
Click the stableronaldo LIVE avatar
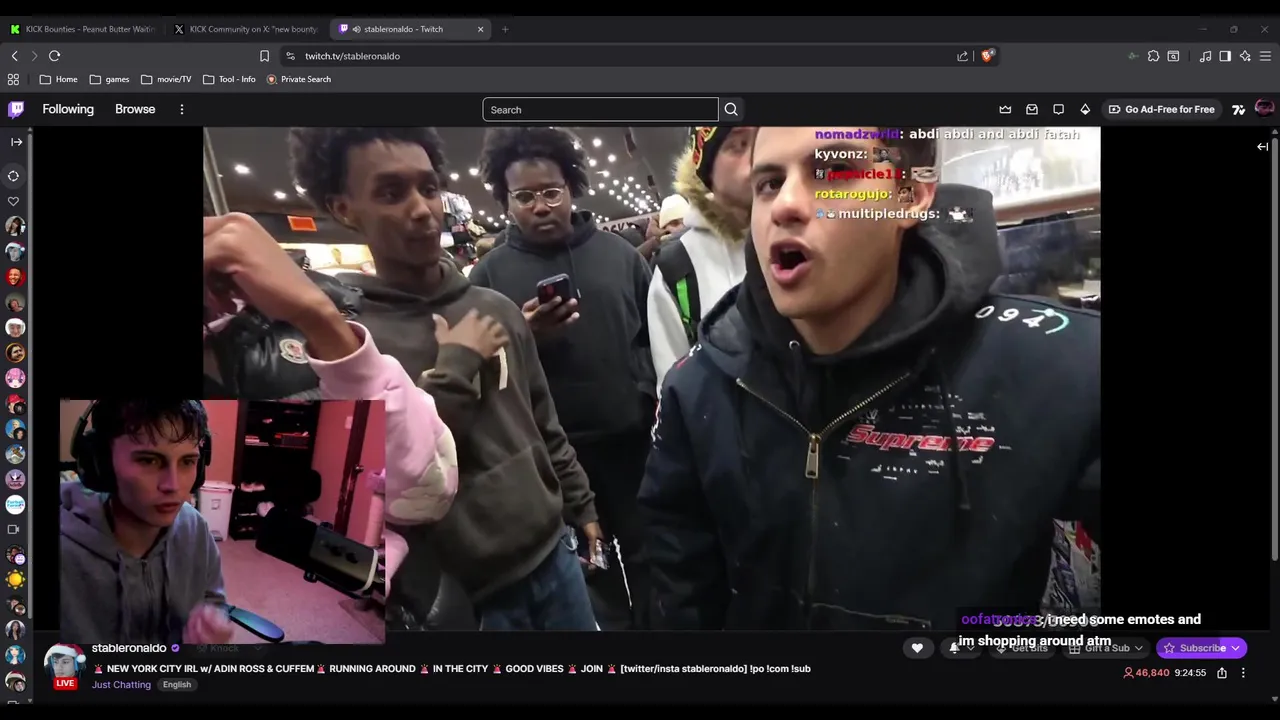[64, 664]
